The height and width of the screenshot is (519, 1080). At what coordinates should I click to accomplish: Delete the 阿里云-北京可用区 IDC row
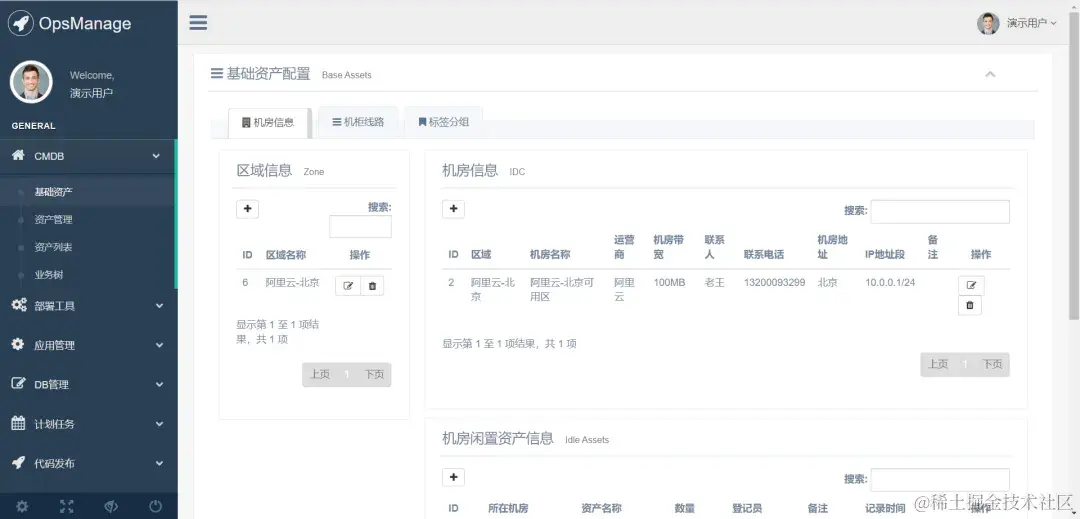(970, 305)
